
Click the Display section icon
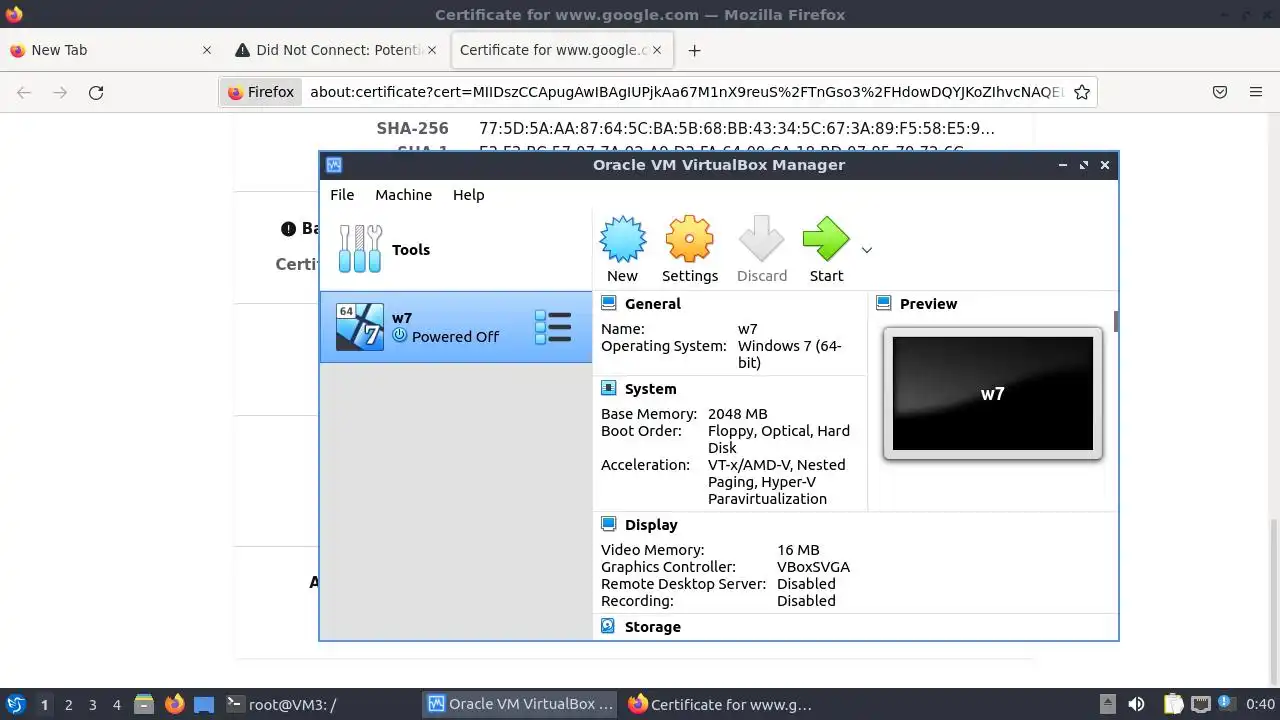(608, 524)
